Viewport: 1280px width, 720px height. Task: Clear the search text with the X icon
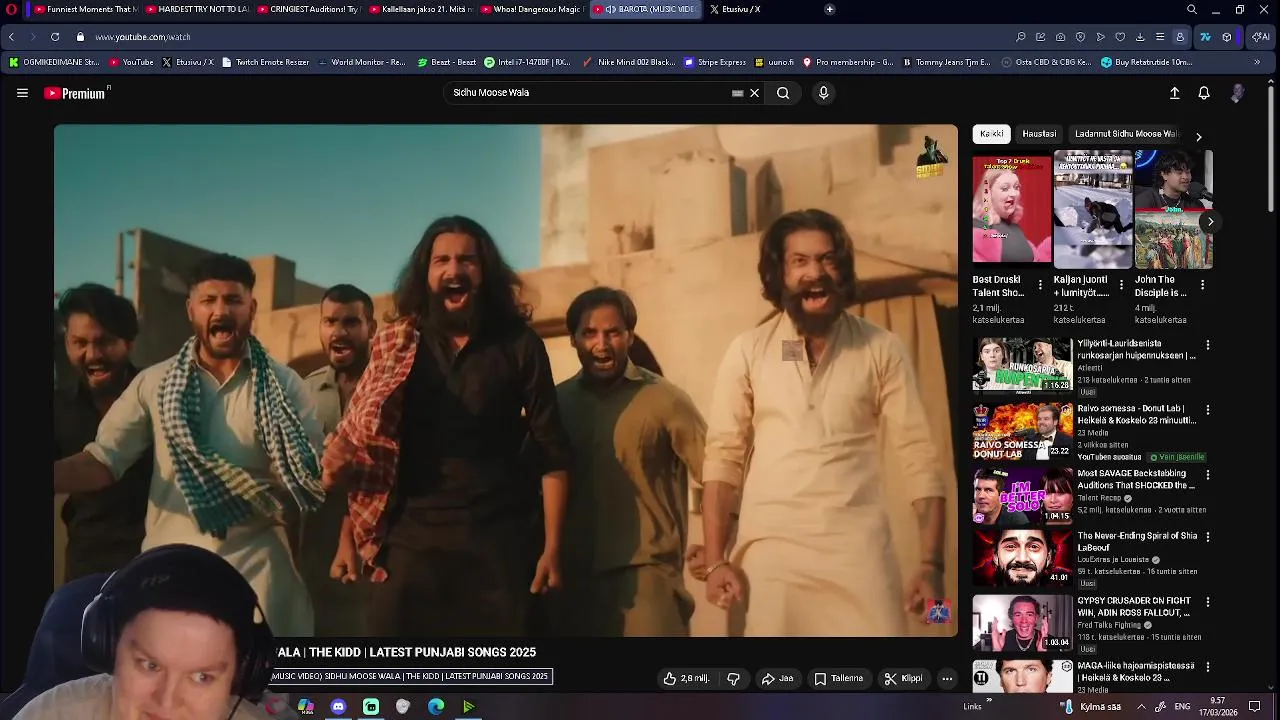(755, 93)
